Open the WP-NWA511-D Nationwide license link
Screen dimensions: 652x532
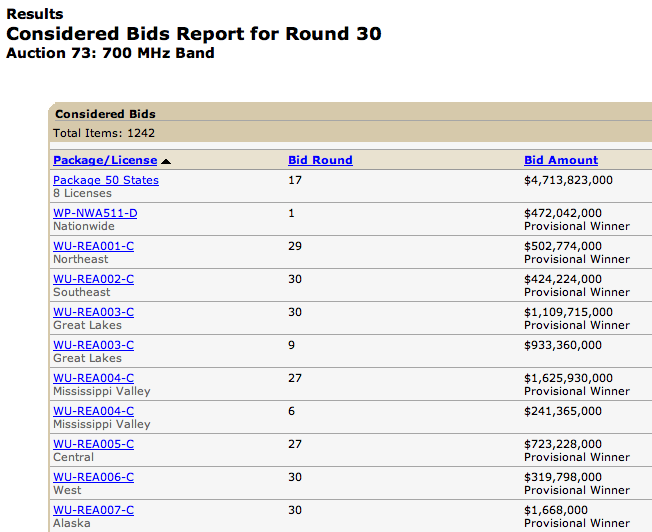(95, 213)
